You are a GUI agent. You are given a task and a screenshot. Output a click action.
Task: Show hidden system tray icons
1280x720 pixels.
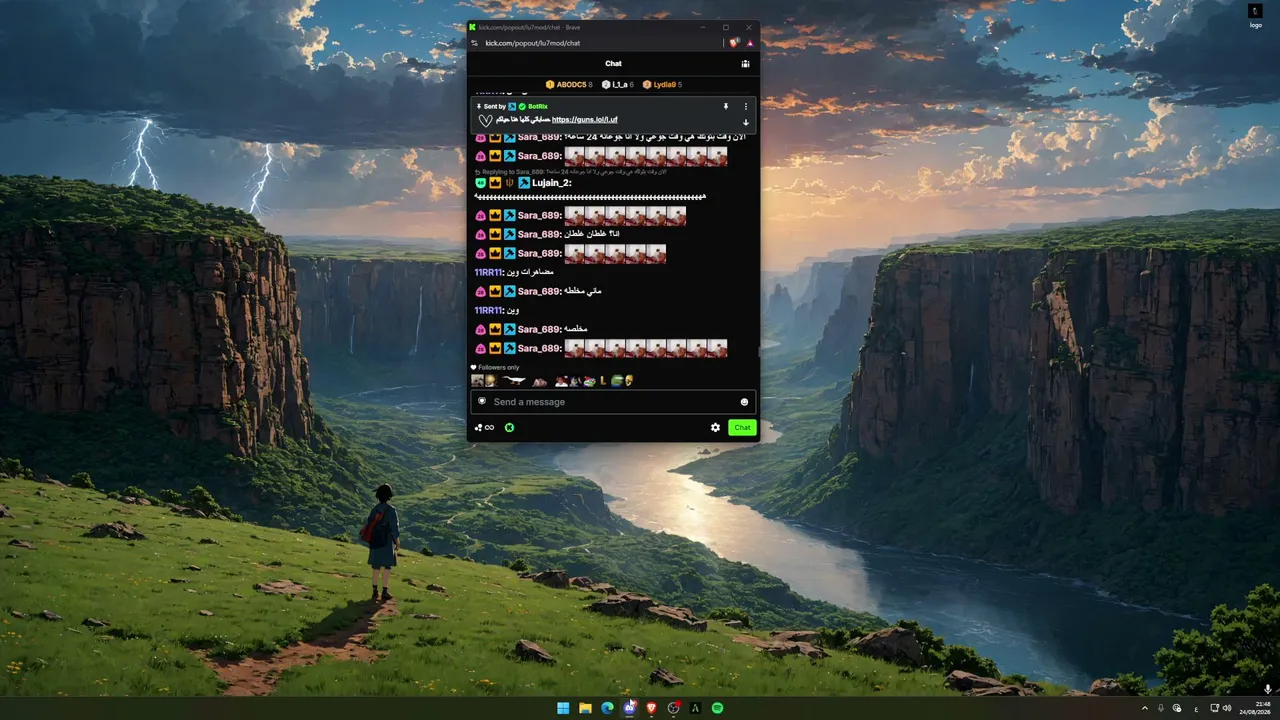[x=1145, y=708]
